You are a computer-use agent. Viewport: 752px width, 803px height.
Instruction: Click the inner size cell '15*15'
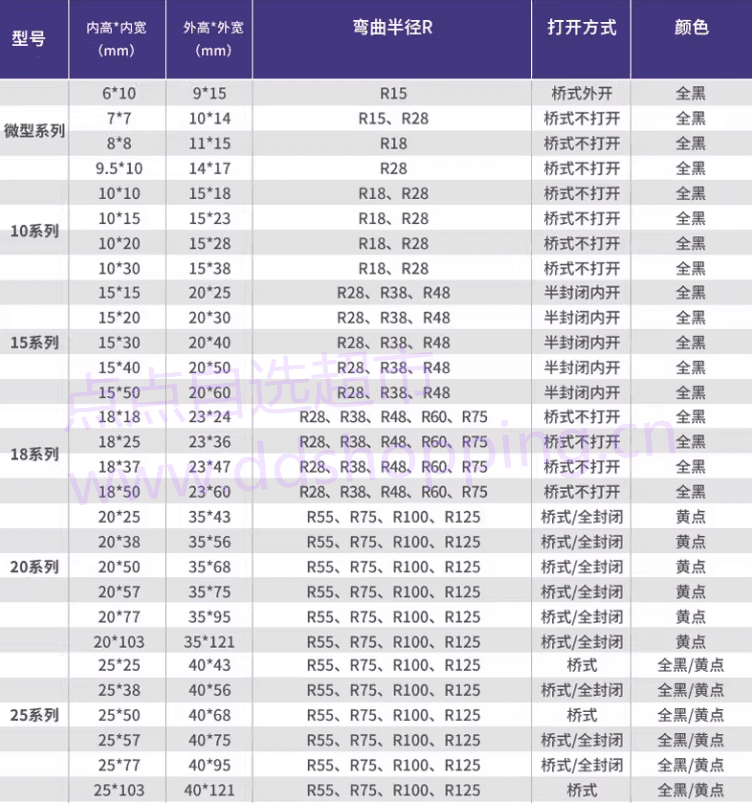coord(119,293)
